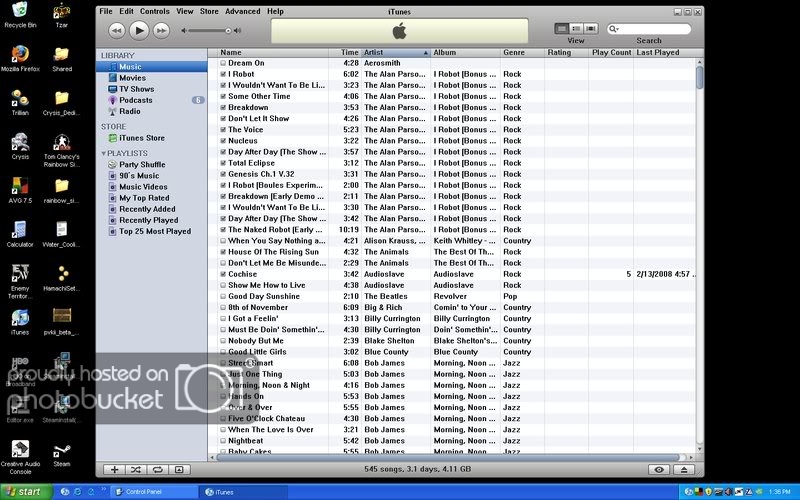Open the Controls menu
Screen dimensions: 800x500
[x=155, y=11]
